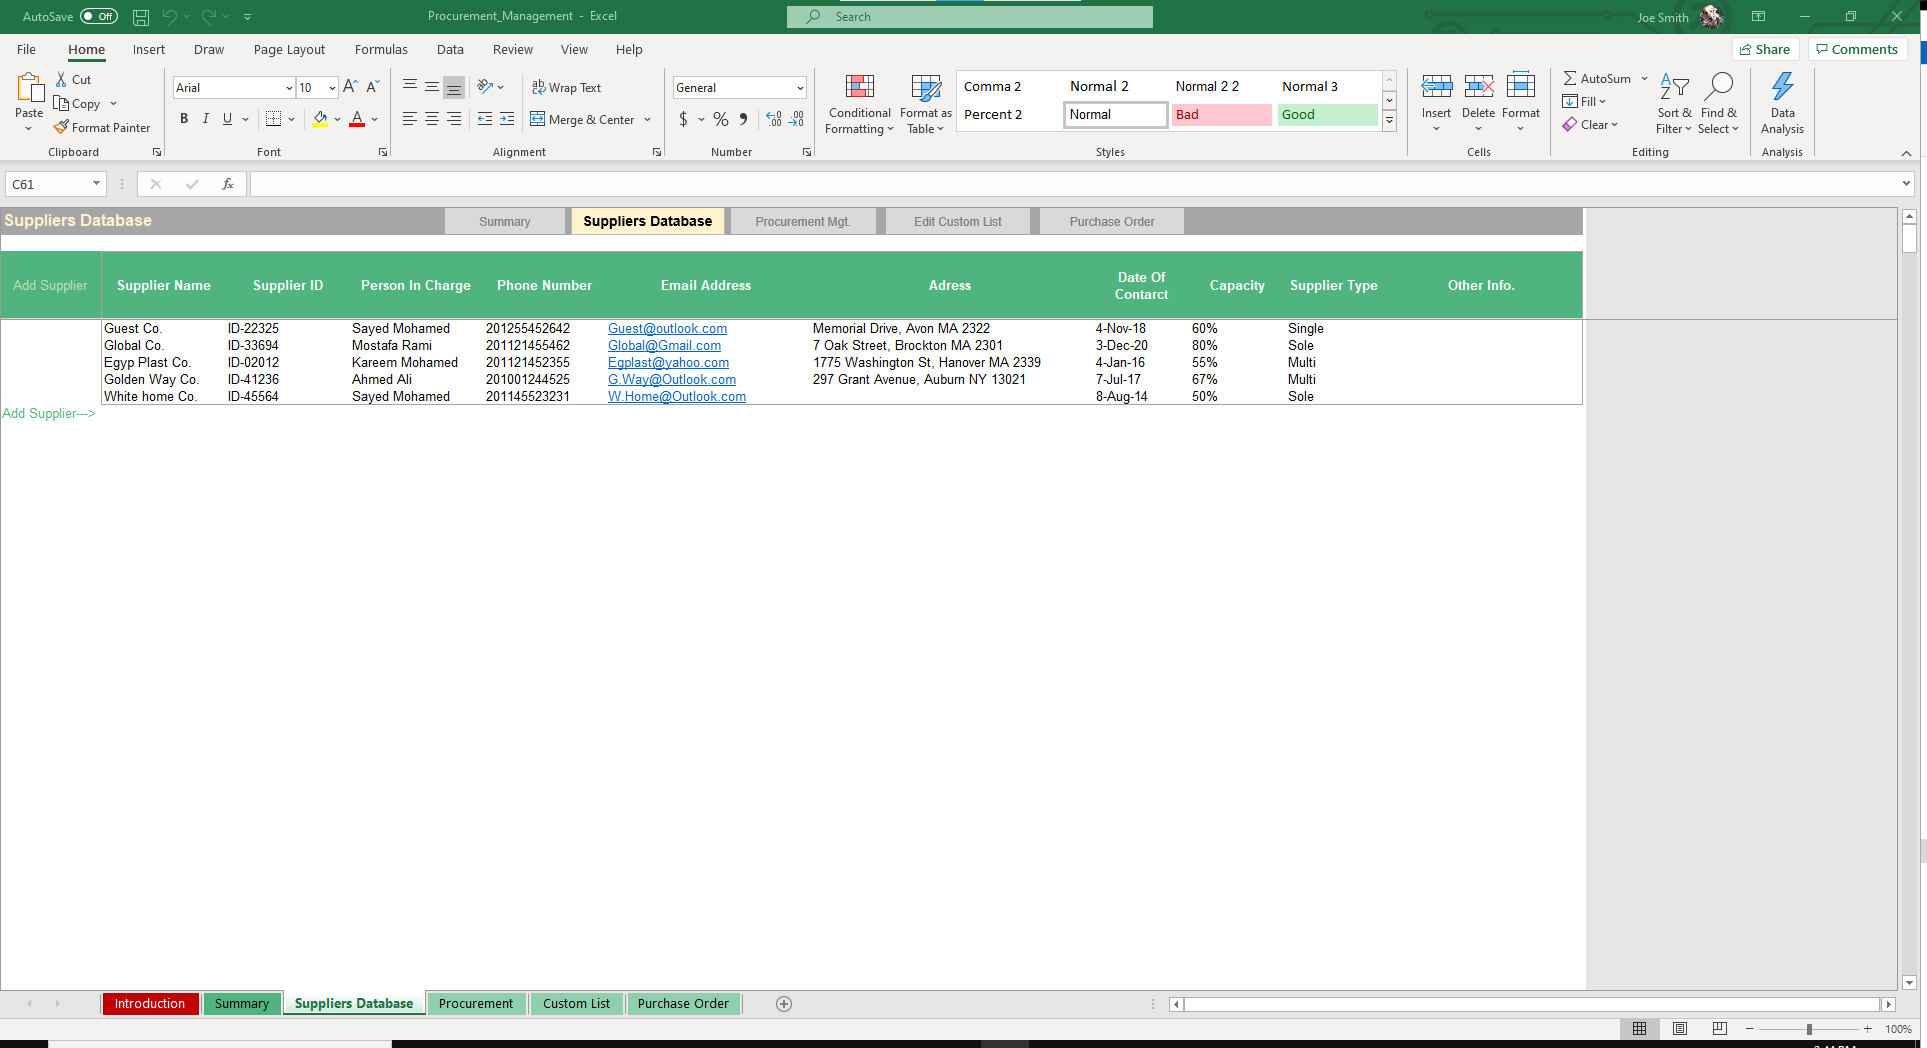This screenshot has height=1048, width=1927.
Task: Click the Save icon in title bar
Action: 141,17
